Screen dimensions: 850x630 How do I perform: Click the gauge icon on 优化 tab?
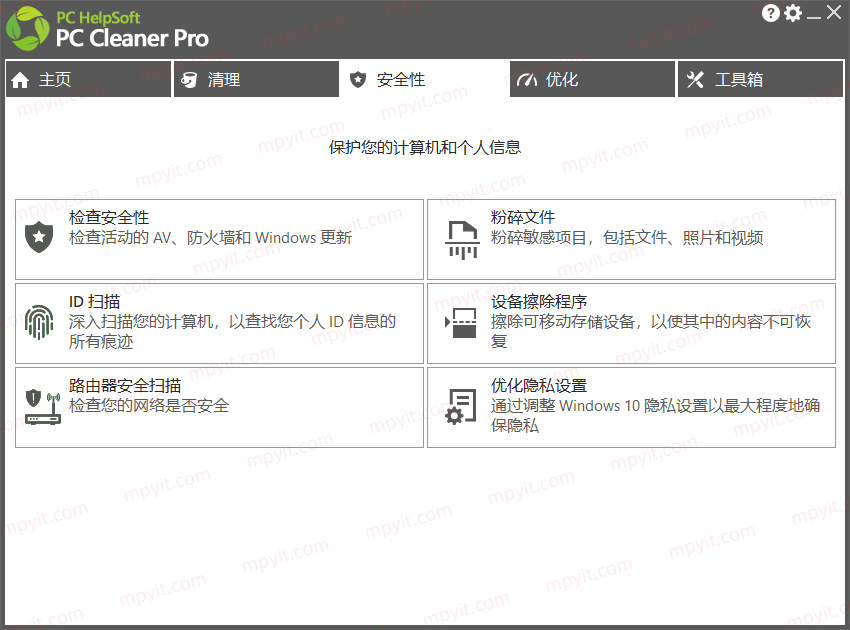526,80
